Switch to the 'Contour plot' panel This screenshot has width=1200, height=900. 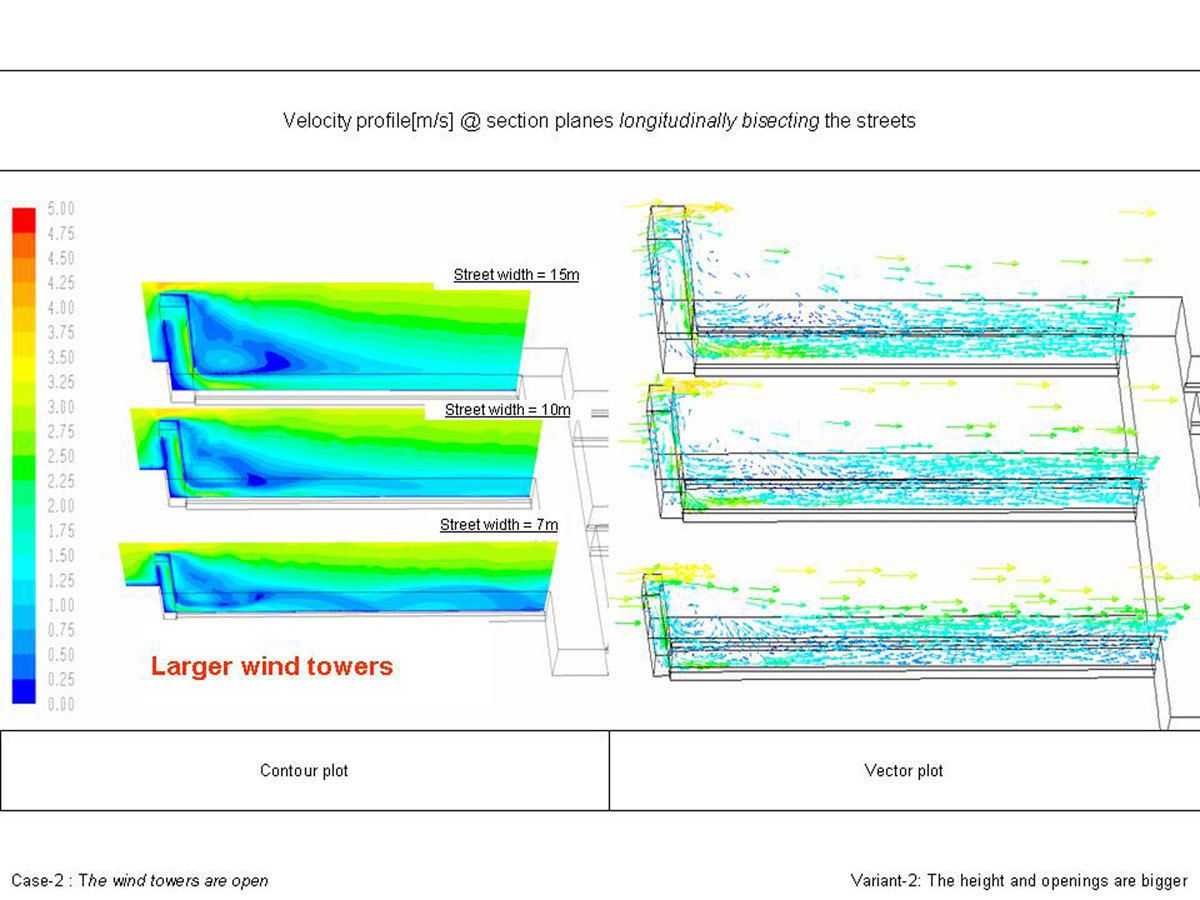point(302,771)
